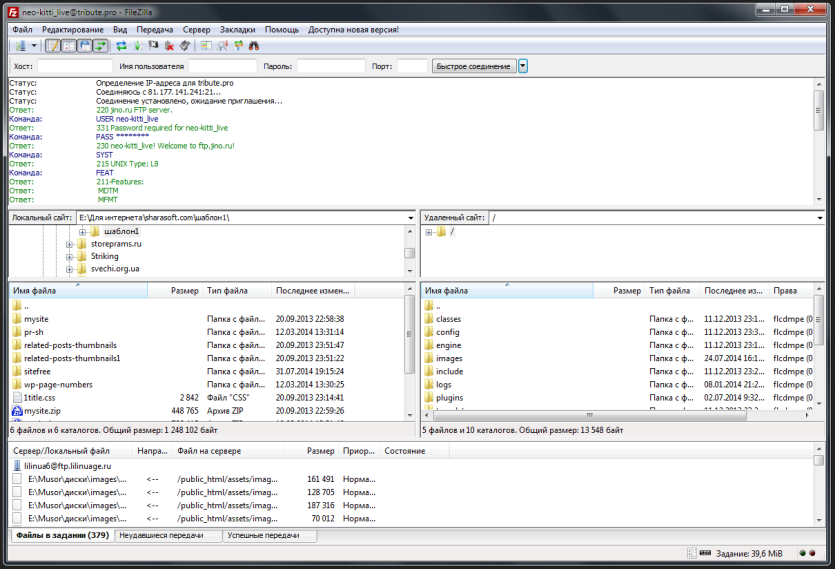Toggle remote directory tree display
Screen dimensions: 835x569
(85, 46)
